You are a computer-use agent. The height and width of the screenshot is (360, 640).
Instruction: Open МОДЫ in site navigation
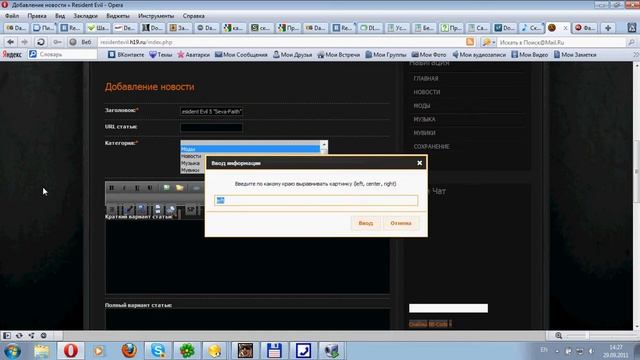(422, 106)
